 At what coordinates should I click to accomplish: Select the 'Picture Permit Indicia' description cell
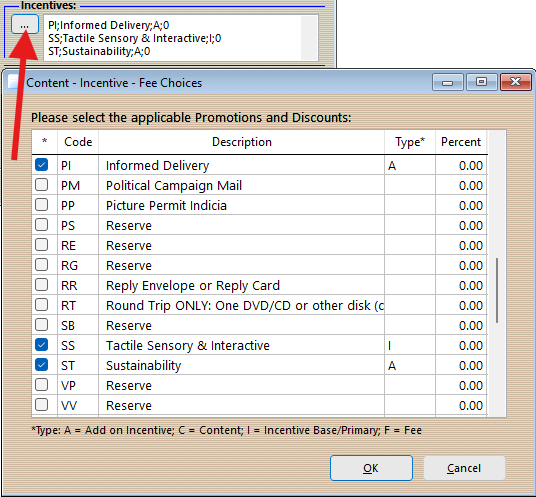point(242,205)
